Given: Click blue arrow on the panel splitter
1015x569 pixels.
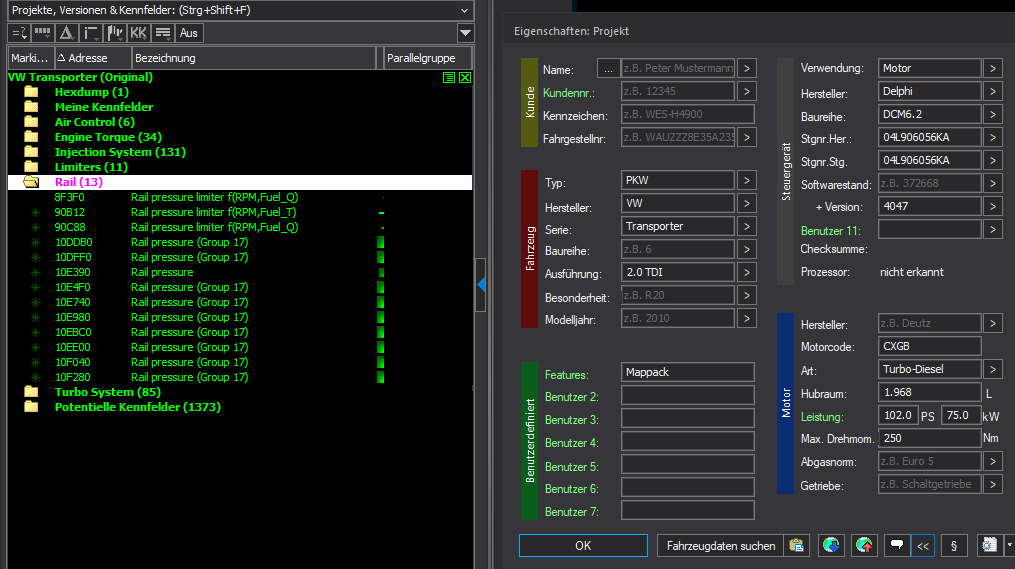Looking at the screenshot, I should click(x=481, y=286).
